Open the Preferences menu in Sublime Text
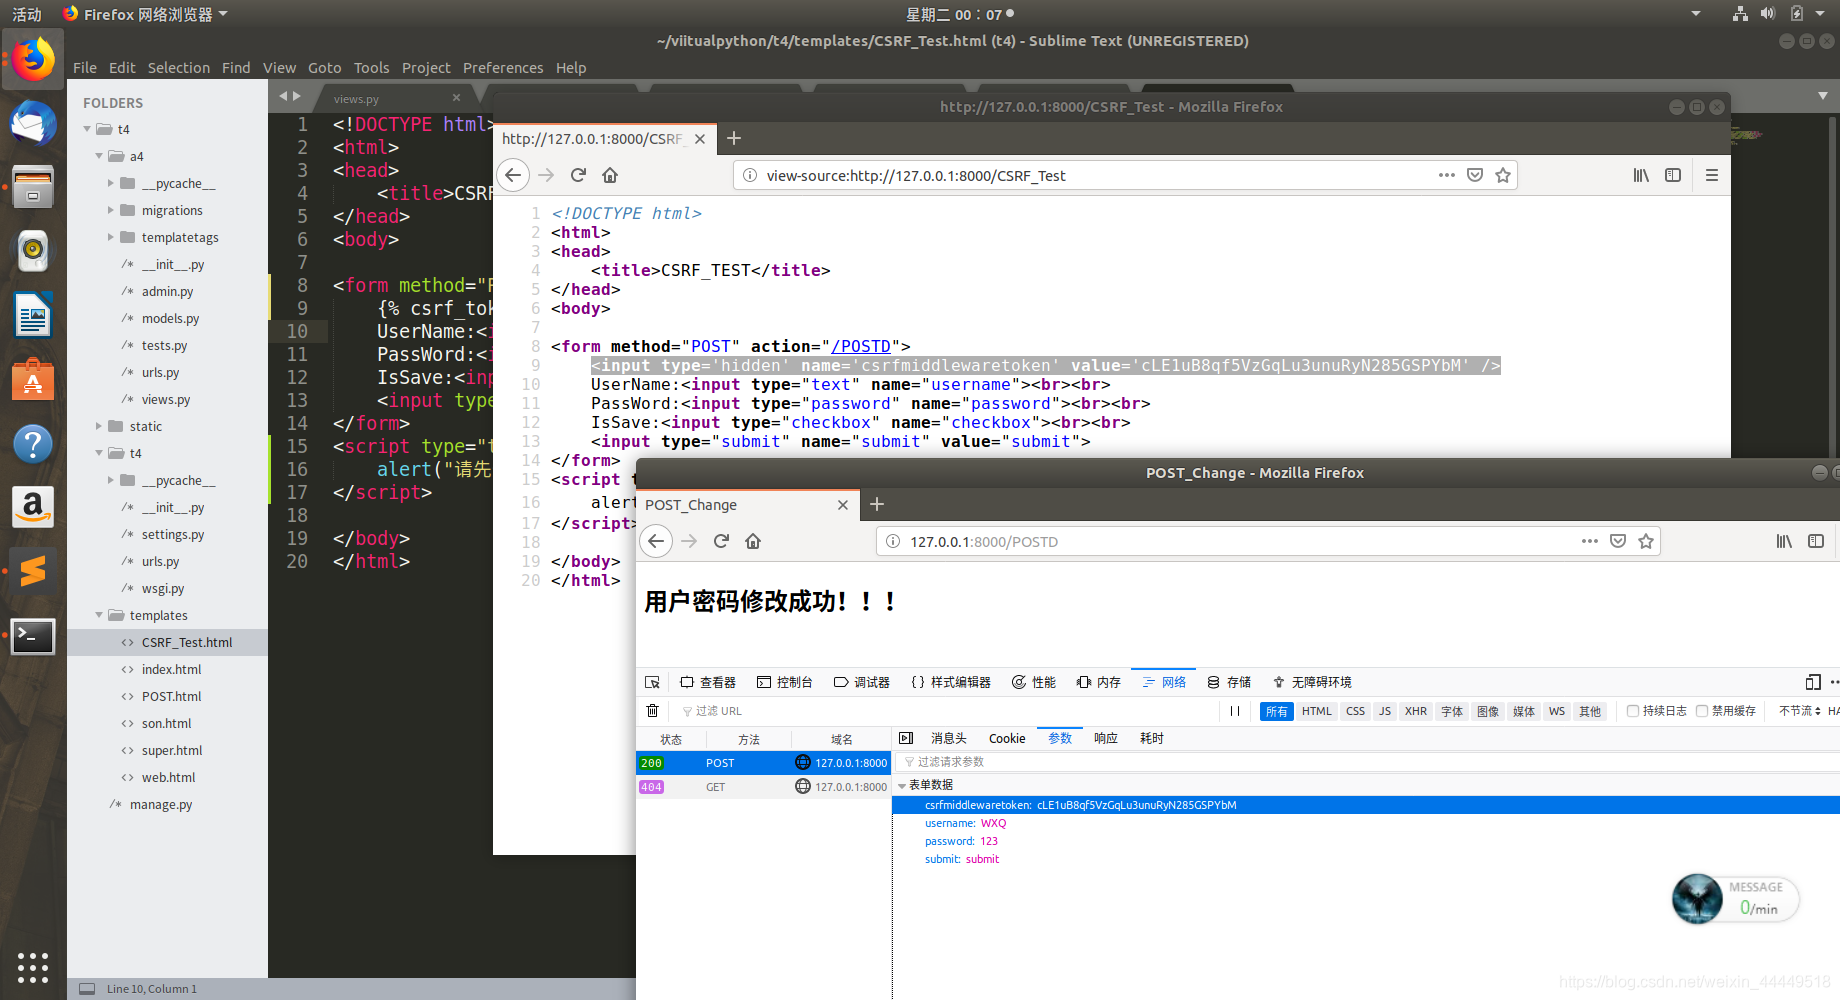Image resolution: width=1840 pixels, height=1000 pixels. click(503, 67)
